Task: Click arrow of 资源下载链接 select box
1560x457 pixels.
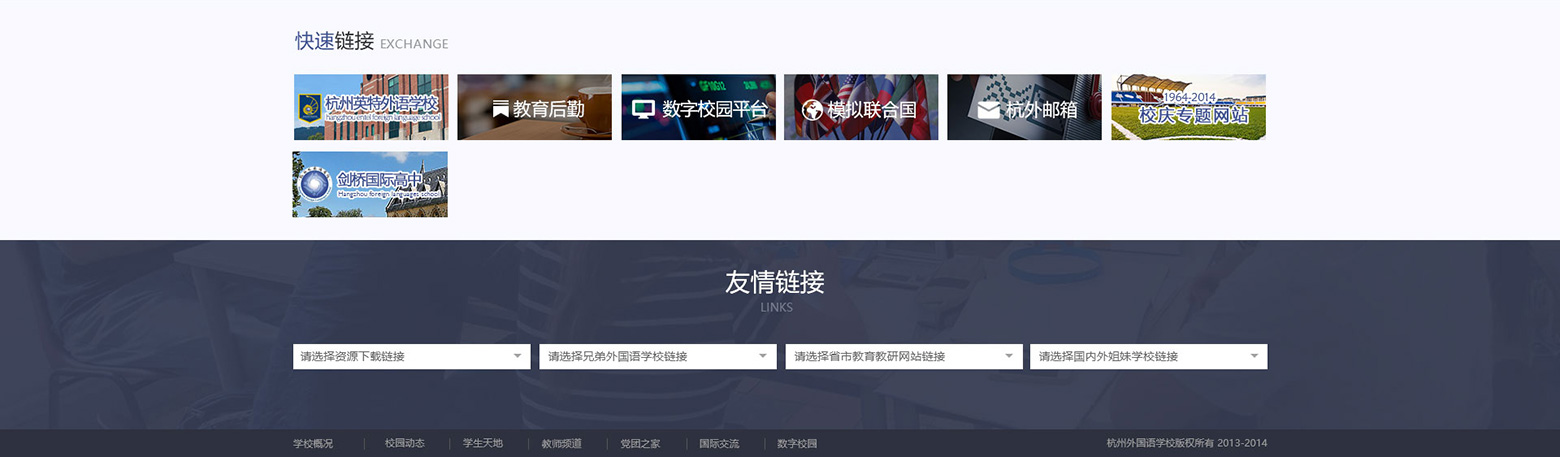Action: coord(517,356)
